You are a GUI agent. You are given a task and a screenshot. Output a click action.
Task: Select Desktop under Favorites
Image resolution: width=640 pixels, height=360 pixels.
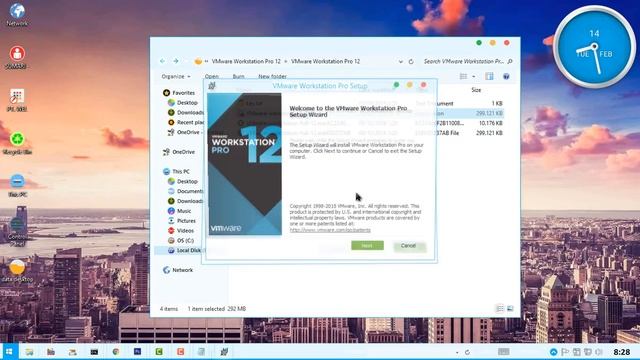tap(183, 102)
